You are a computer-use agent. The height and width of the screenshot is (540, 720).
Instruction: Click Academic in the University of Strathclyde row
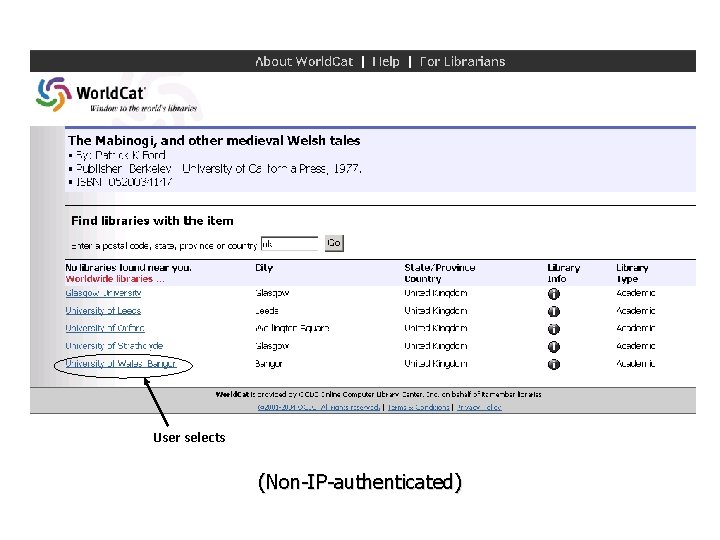pyautogui.click(x=636, y=346)
